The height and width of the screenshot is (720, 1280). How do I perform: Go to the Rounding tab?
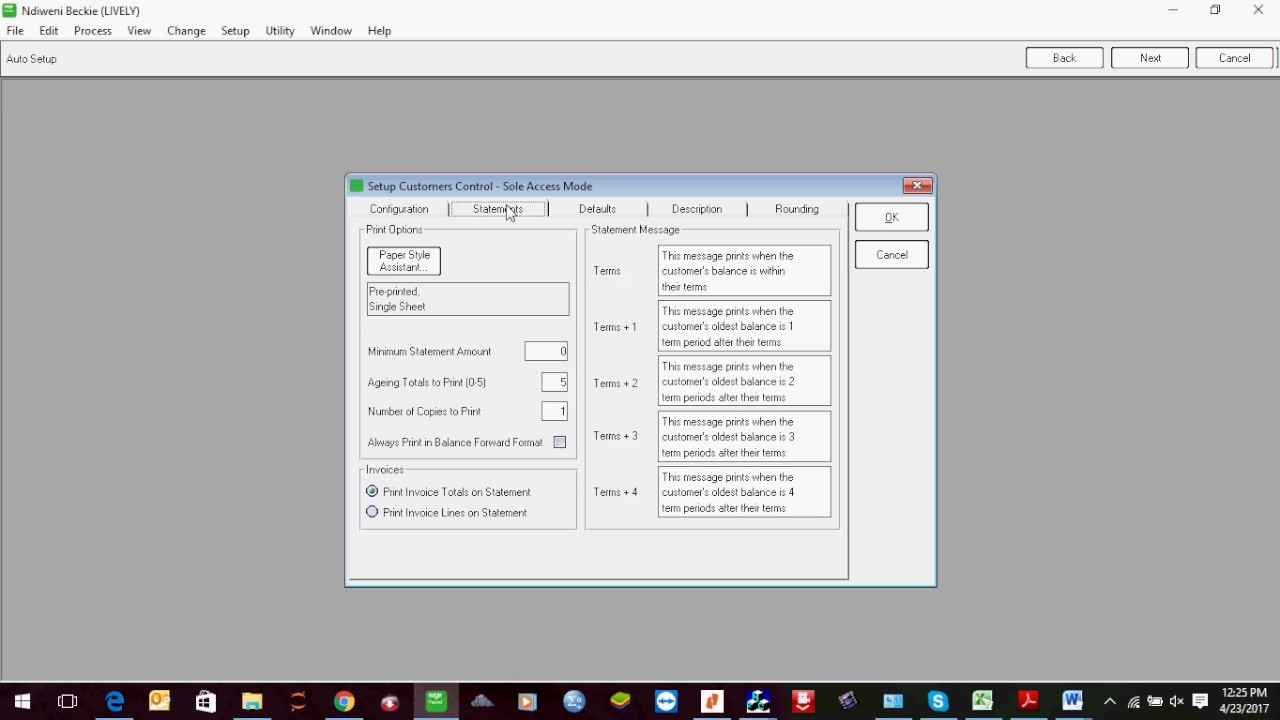797,209
